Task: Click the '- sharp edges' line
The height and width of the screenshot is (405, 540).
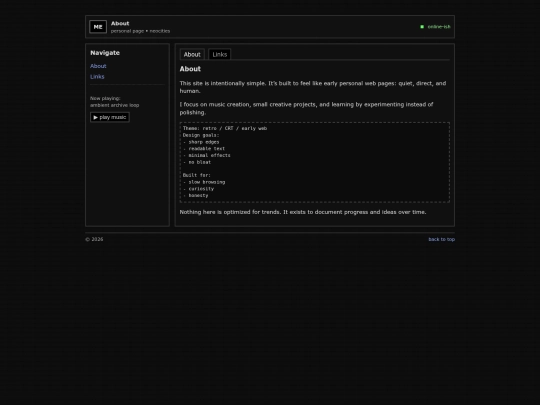Action: [x=201, y=142]
